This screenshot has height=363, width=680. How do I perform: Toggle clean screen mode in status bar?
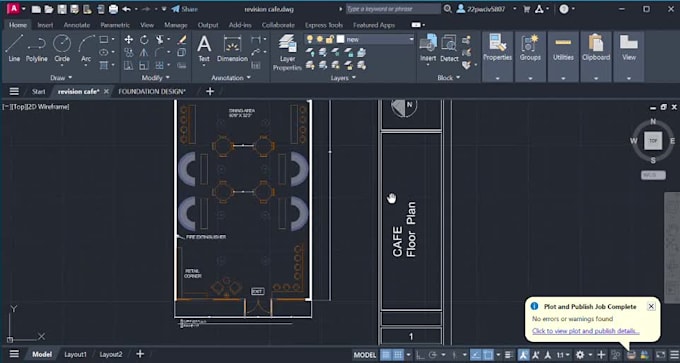click(x=660, y=355)
